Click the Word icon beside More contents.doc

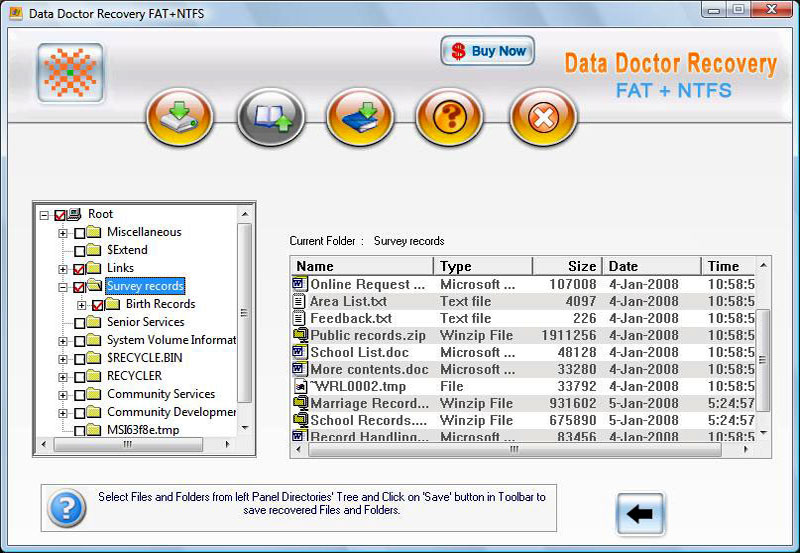point(299,369)
